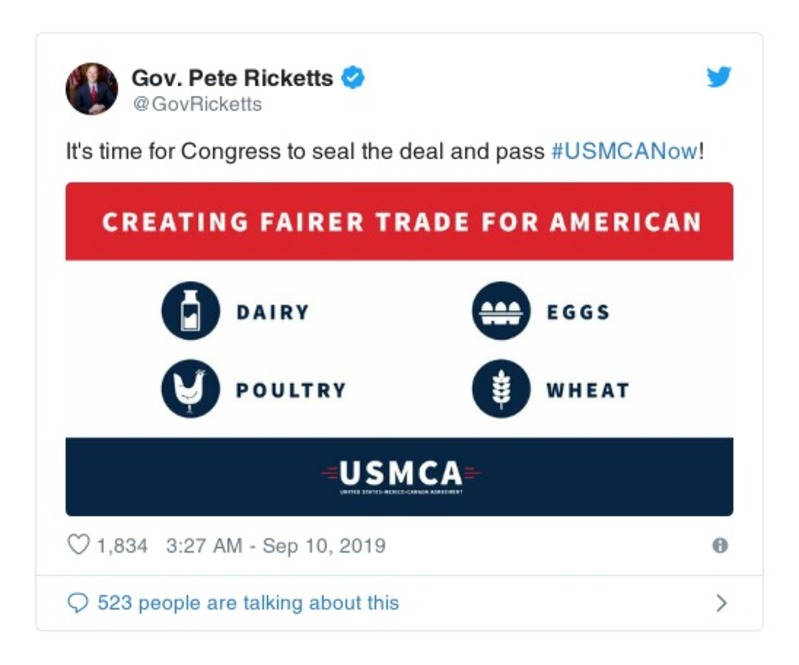This screenshot has width=799, height=665.
Task: Like the tweet with the heart icon
Action: click(x=78, y=545)
